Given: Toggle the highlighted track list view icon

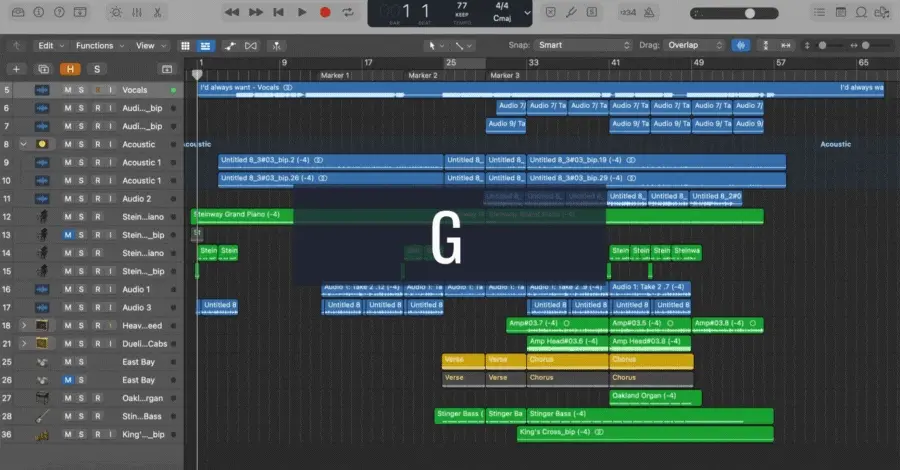Looking at the screenshot, I should [x=205, y=46].
